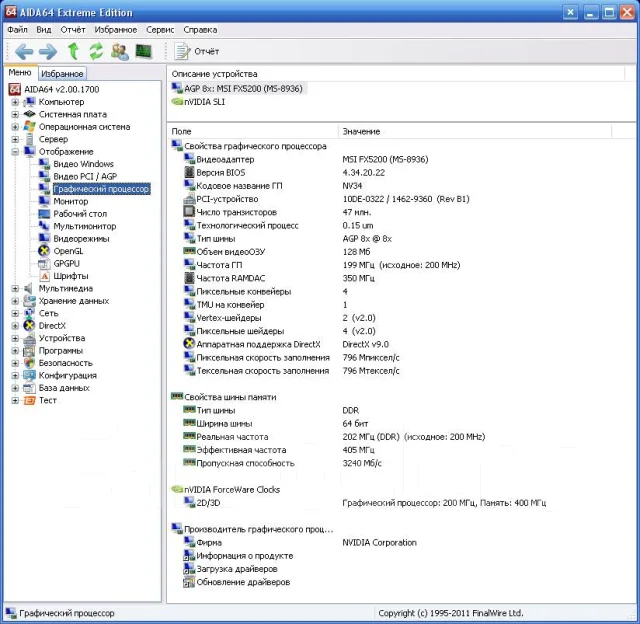Select the Рабочий стол tree item

tap(80, 214)
